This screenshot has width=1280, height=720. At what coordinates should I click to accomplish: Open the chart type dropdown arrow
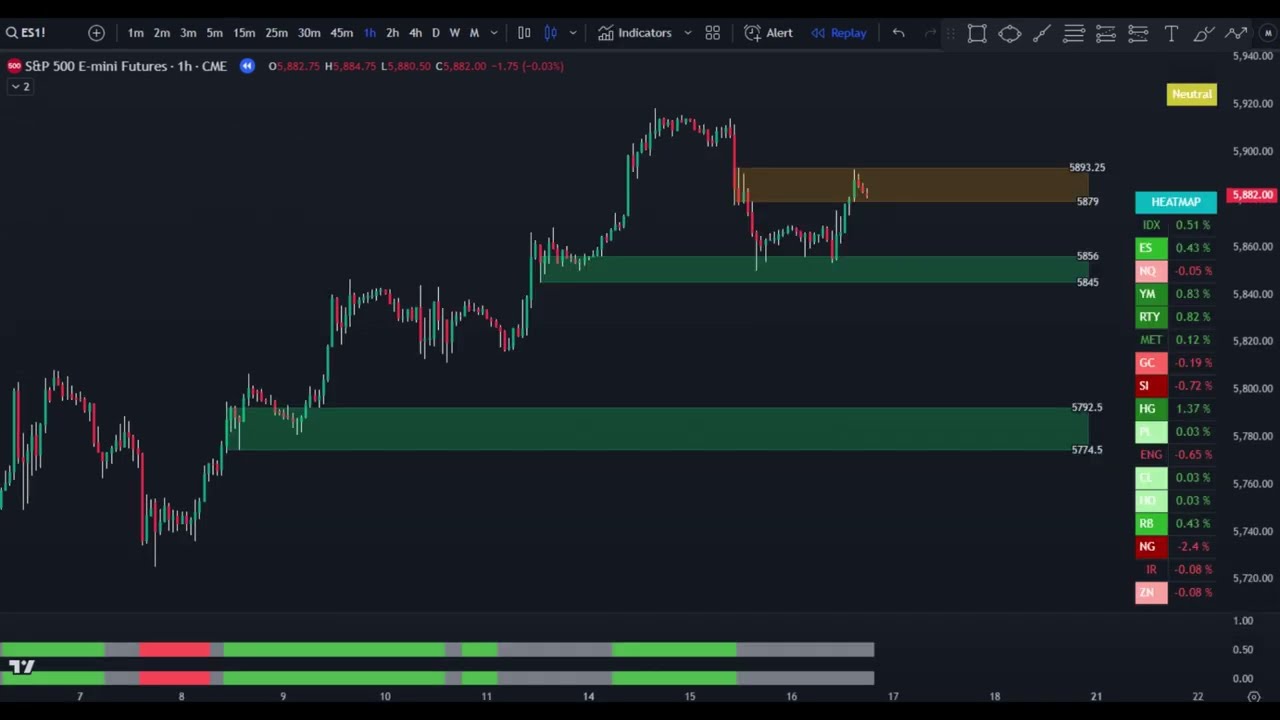573,33
